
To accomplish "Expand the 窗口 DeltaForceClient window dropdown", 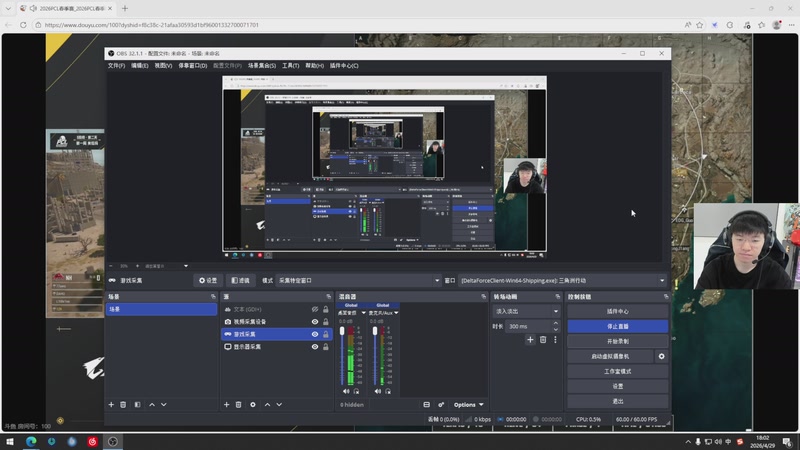I will click(661, 281).
